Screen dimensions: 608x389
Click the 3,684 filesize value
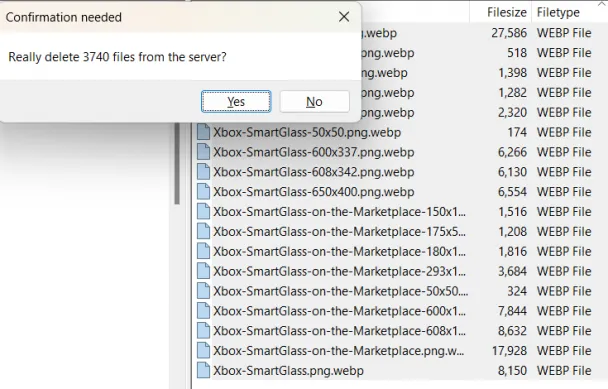coord(512,271)
